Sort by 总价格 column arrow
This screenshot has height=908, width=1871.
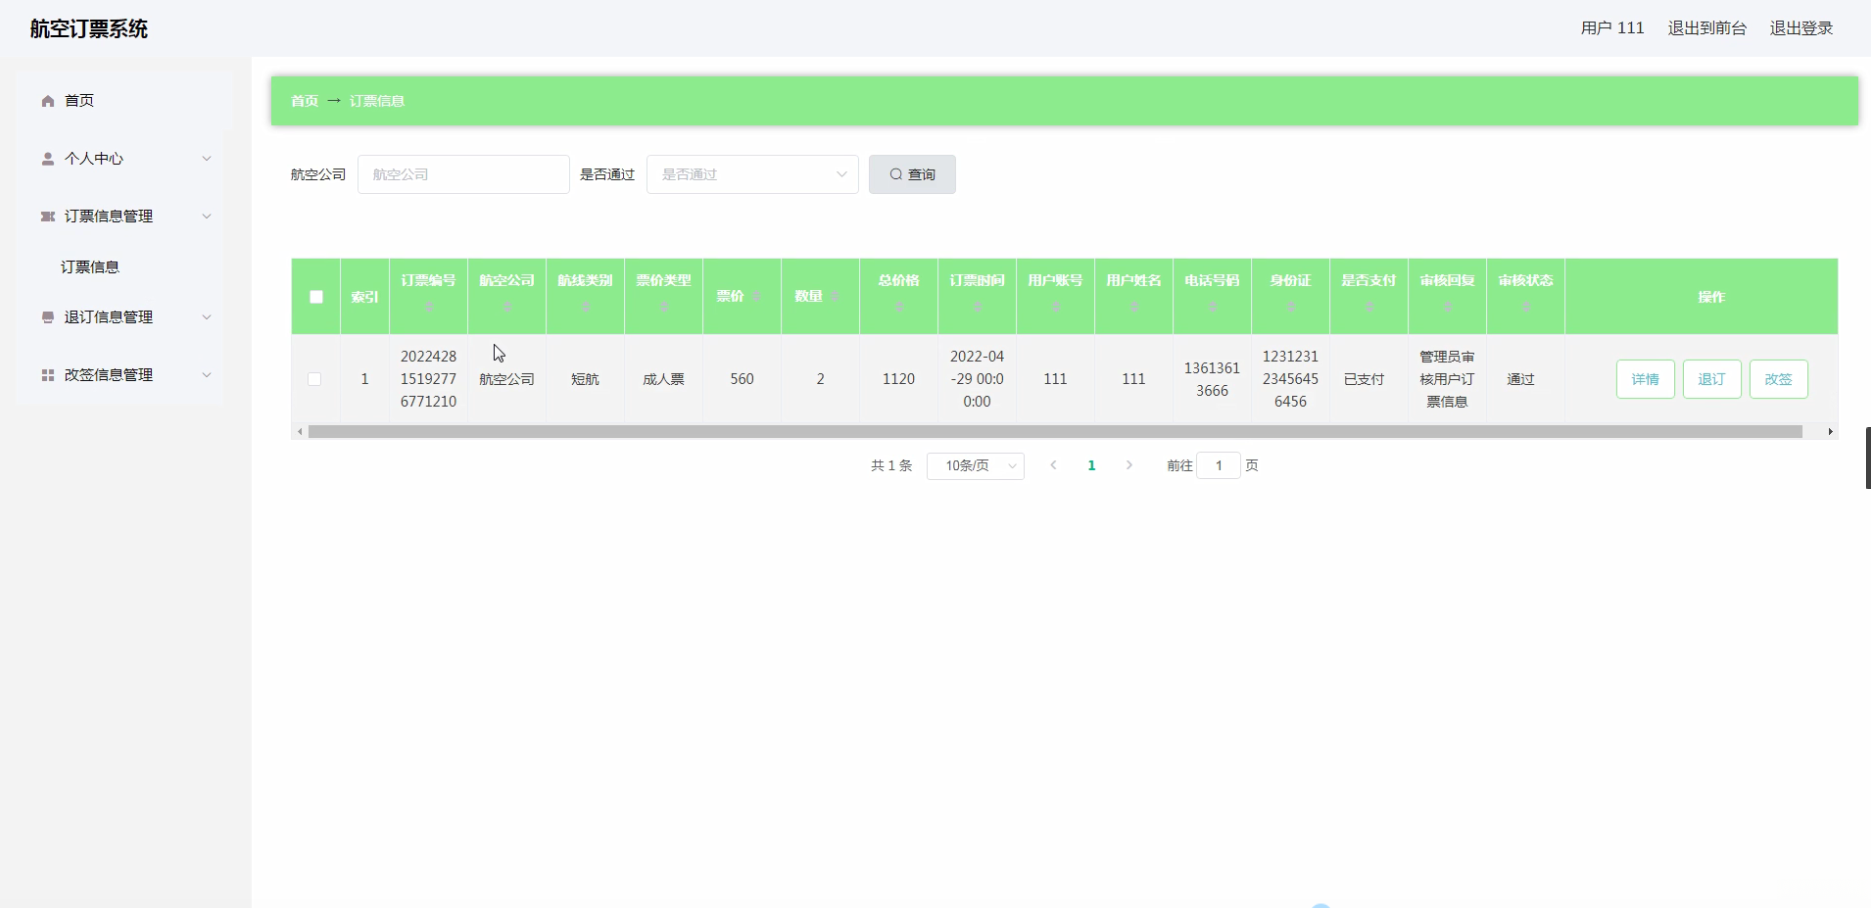899,307
